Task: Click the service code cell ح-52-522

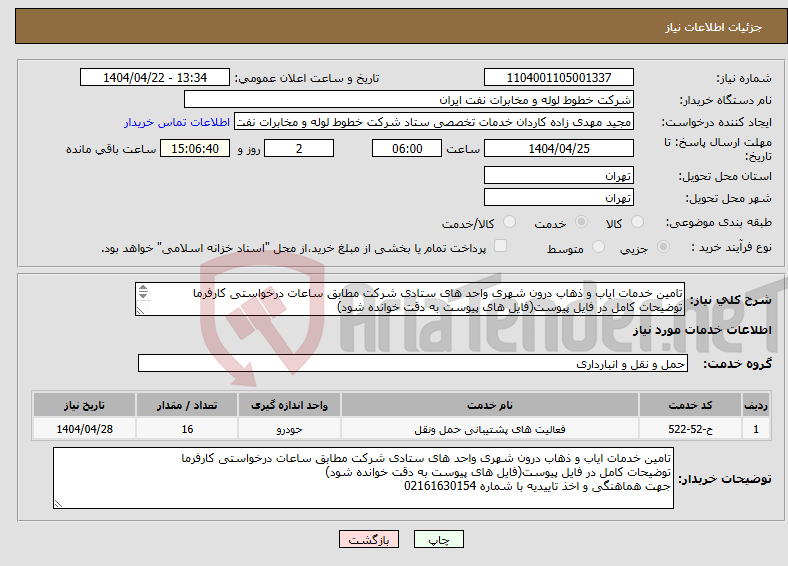Action: (x=691, y=429)
